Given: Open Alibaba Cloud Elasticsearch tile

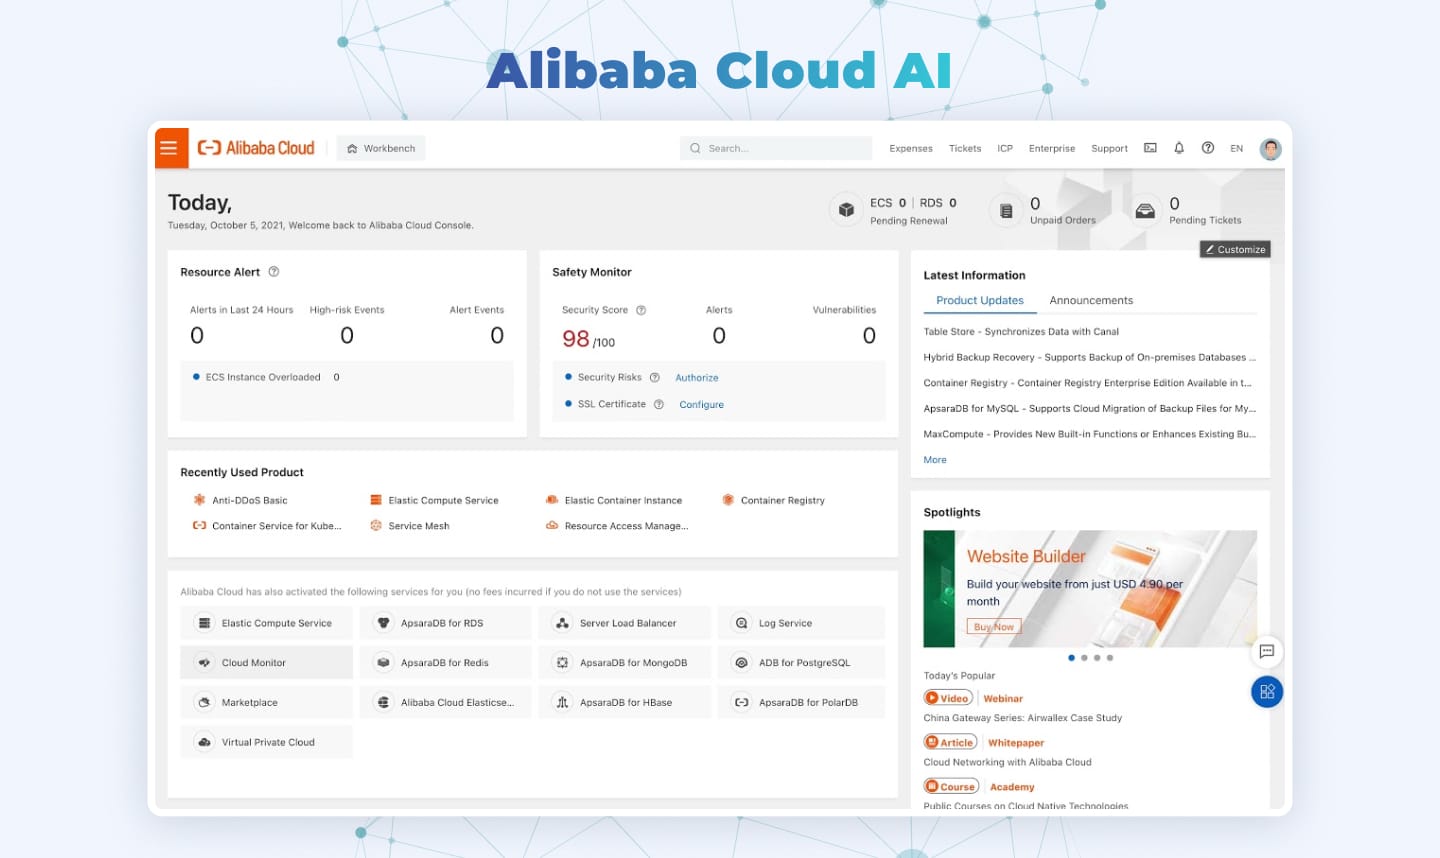Looking at the screenshot, I should (446, 702).
